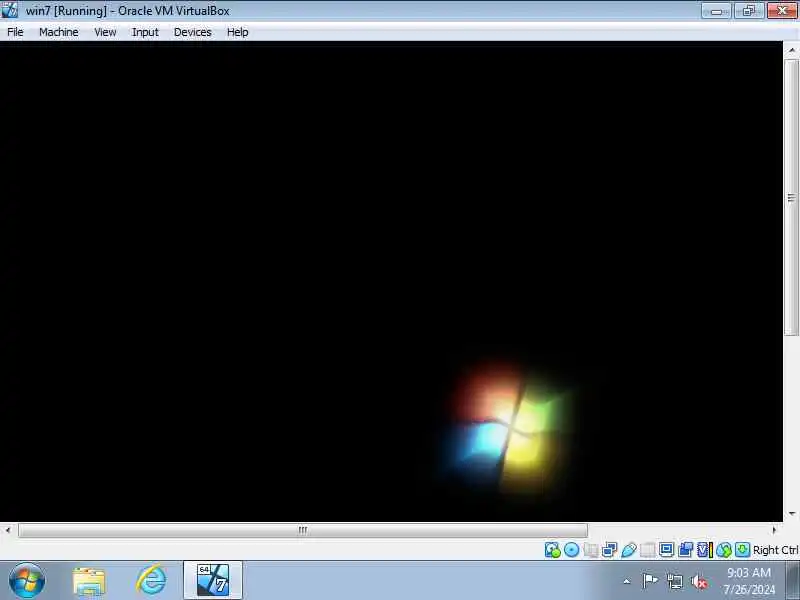Click the Right Ctrl host key label
800x600 pixels.
776,550
